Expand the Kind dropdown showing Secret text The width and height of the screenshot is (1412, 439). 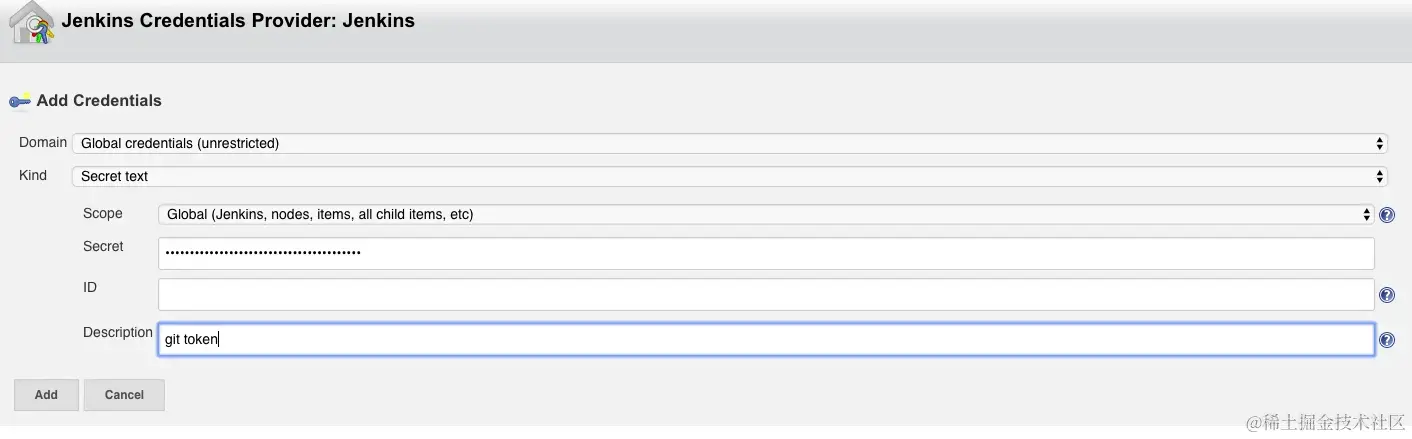click(x=730, y=176)
